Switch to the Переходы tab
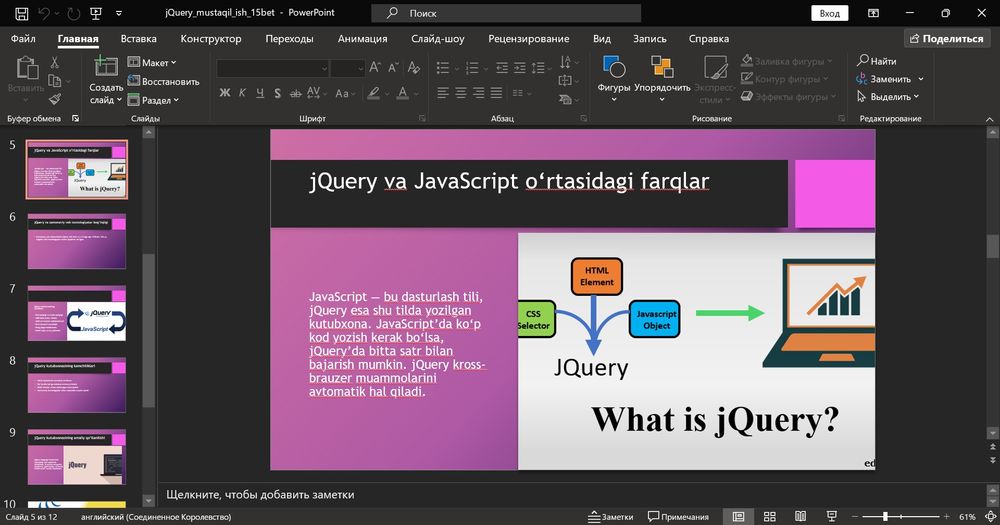This screenshot has height=525, width=1000. 290,38
